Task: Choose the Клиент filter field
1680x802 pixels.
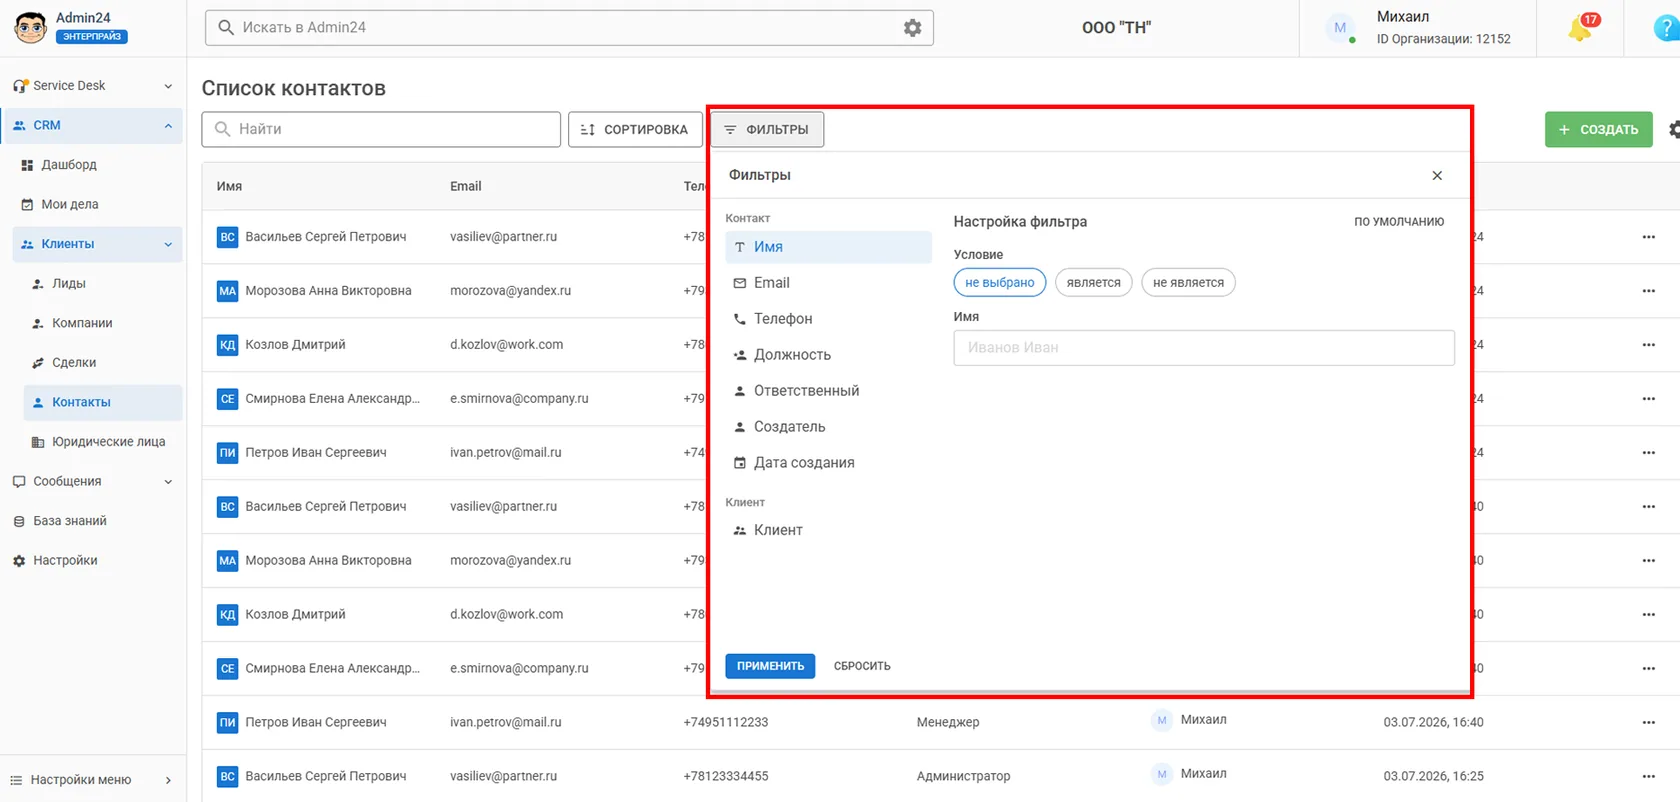Action: [828, 530]
